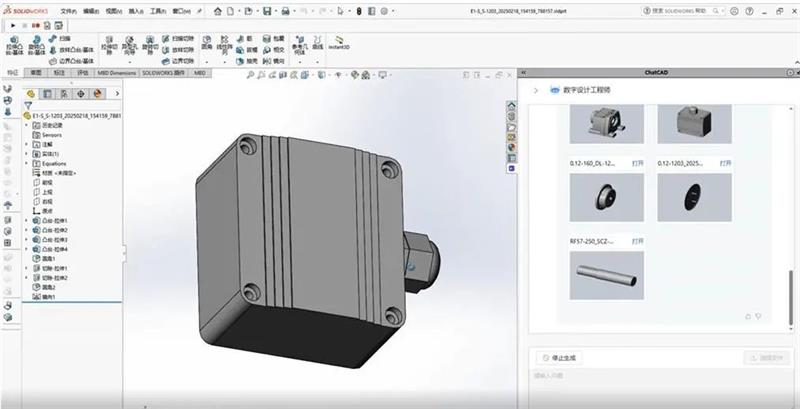Expand the 凸台-拉伸1 feature node
This screenshot has height=409, width=800.
(x=26, y=219)
